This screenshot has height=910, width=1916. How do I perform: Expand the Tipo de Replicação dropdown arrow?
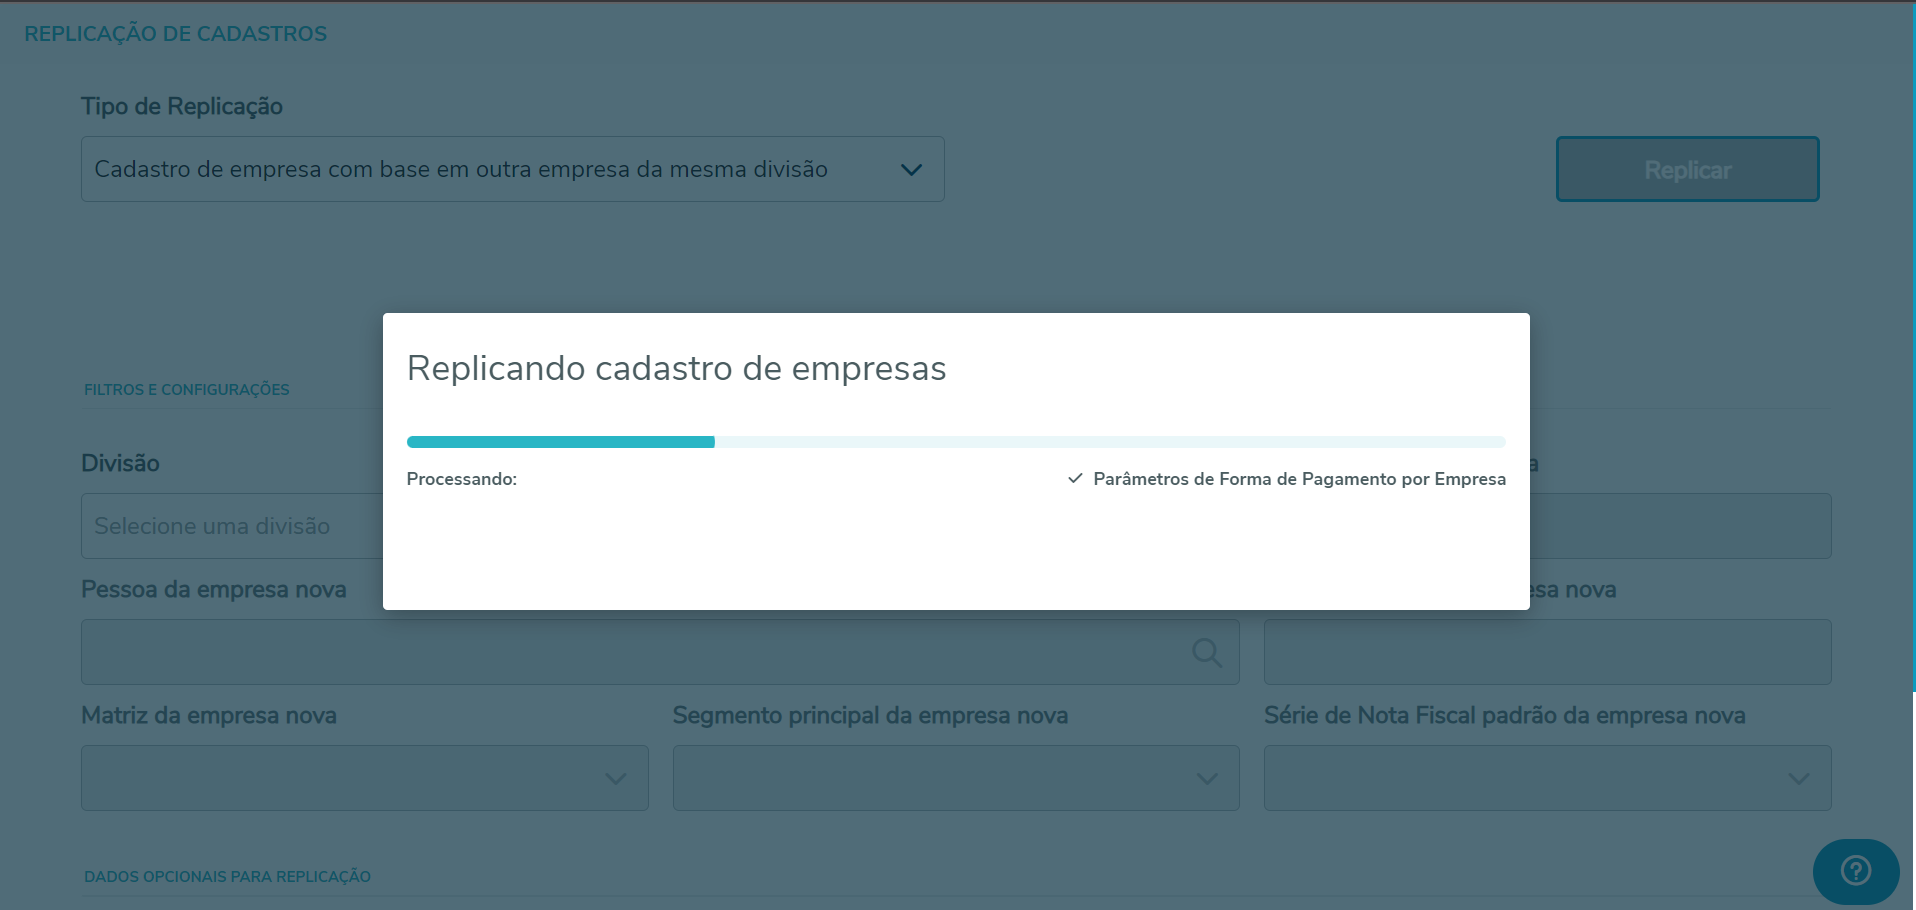pos(910,170)
